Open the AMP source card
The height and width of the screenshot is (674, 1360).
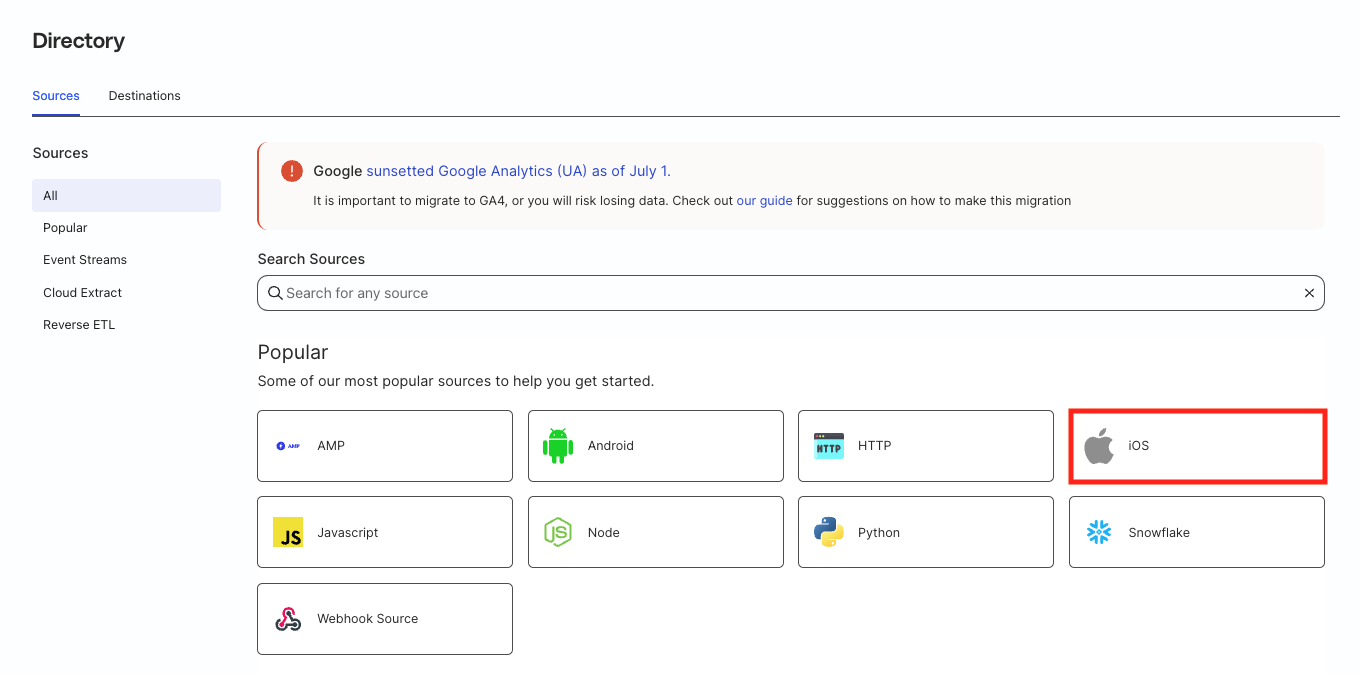pyautogui.click(x=385, y=446)
